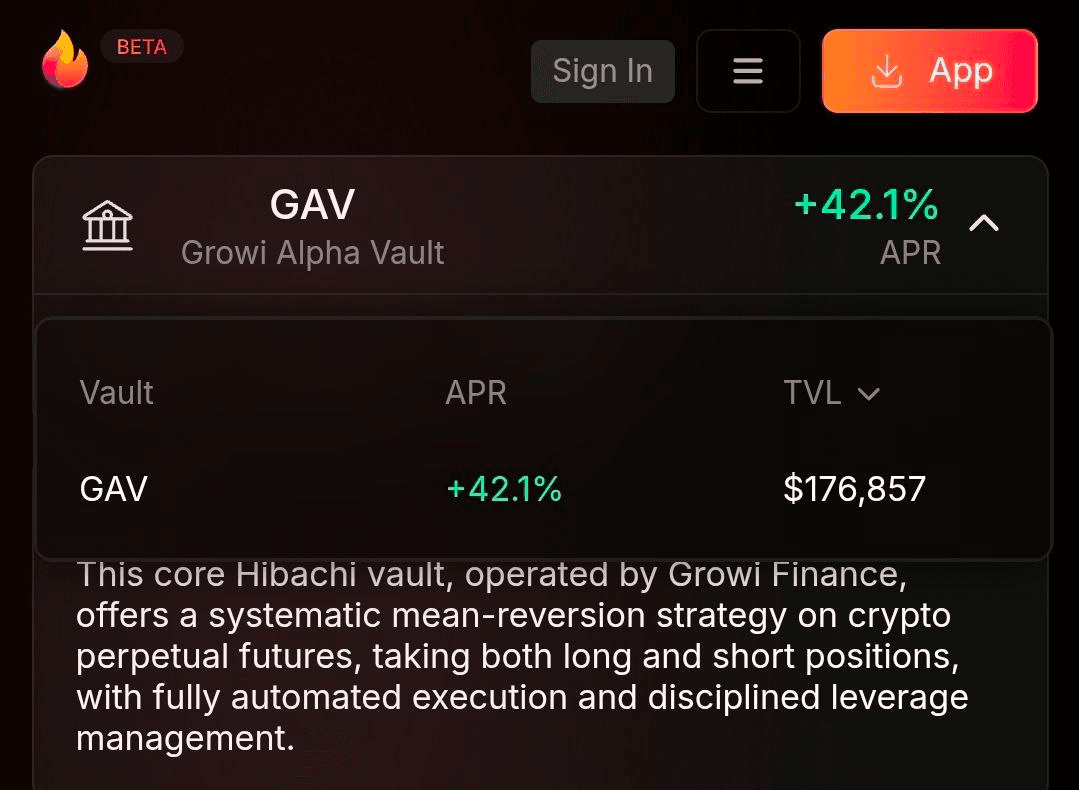
Task: Collapse the GAV card using the up chevron
Action: 984,224
